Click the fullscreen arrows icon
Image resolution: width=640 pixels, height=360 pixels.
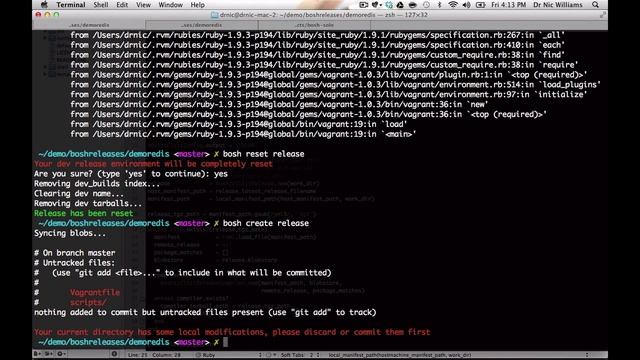(602, 15)
